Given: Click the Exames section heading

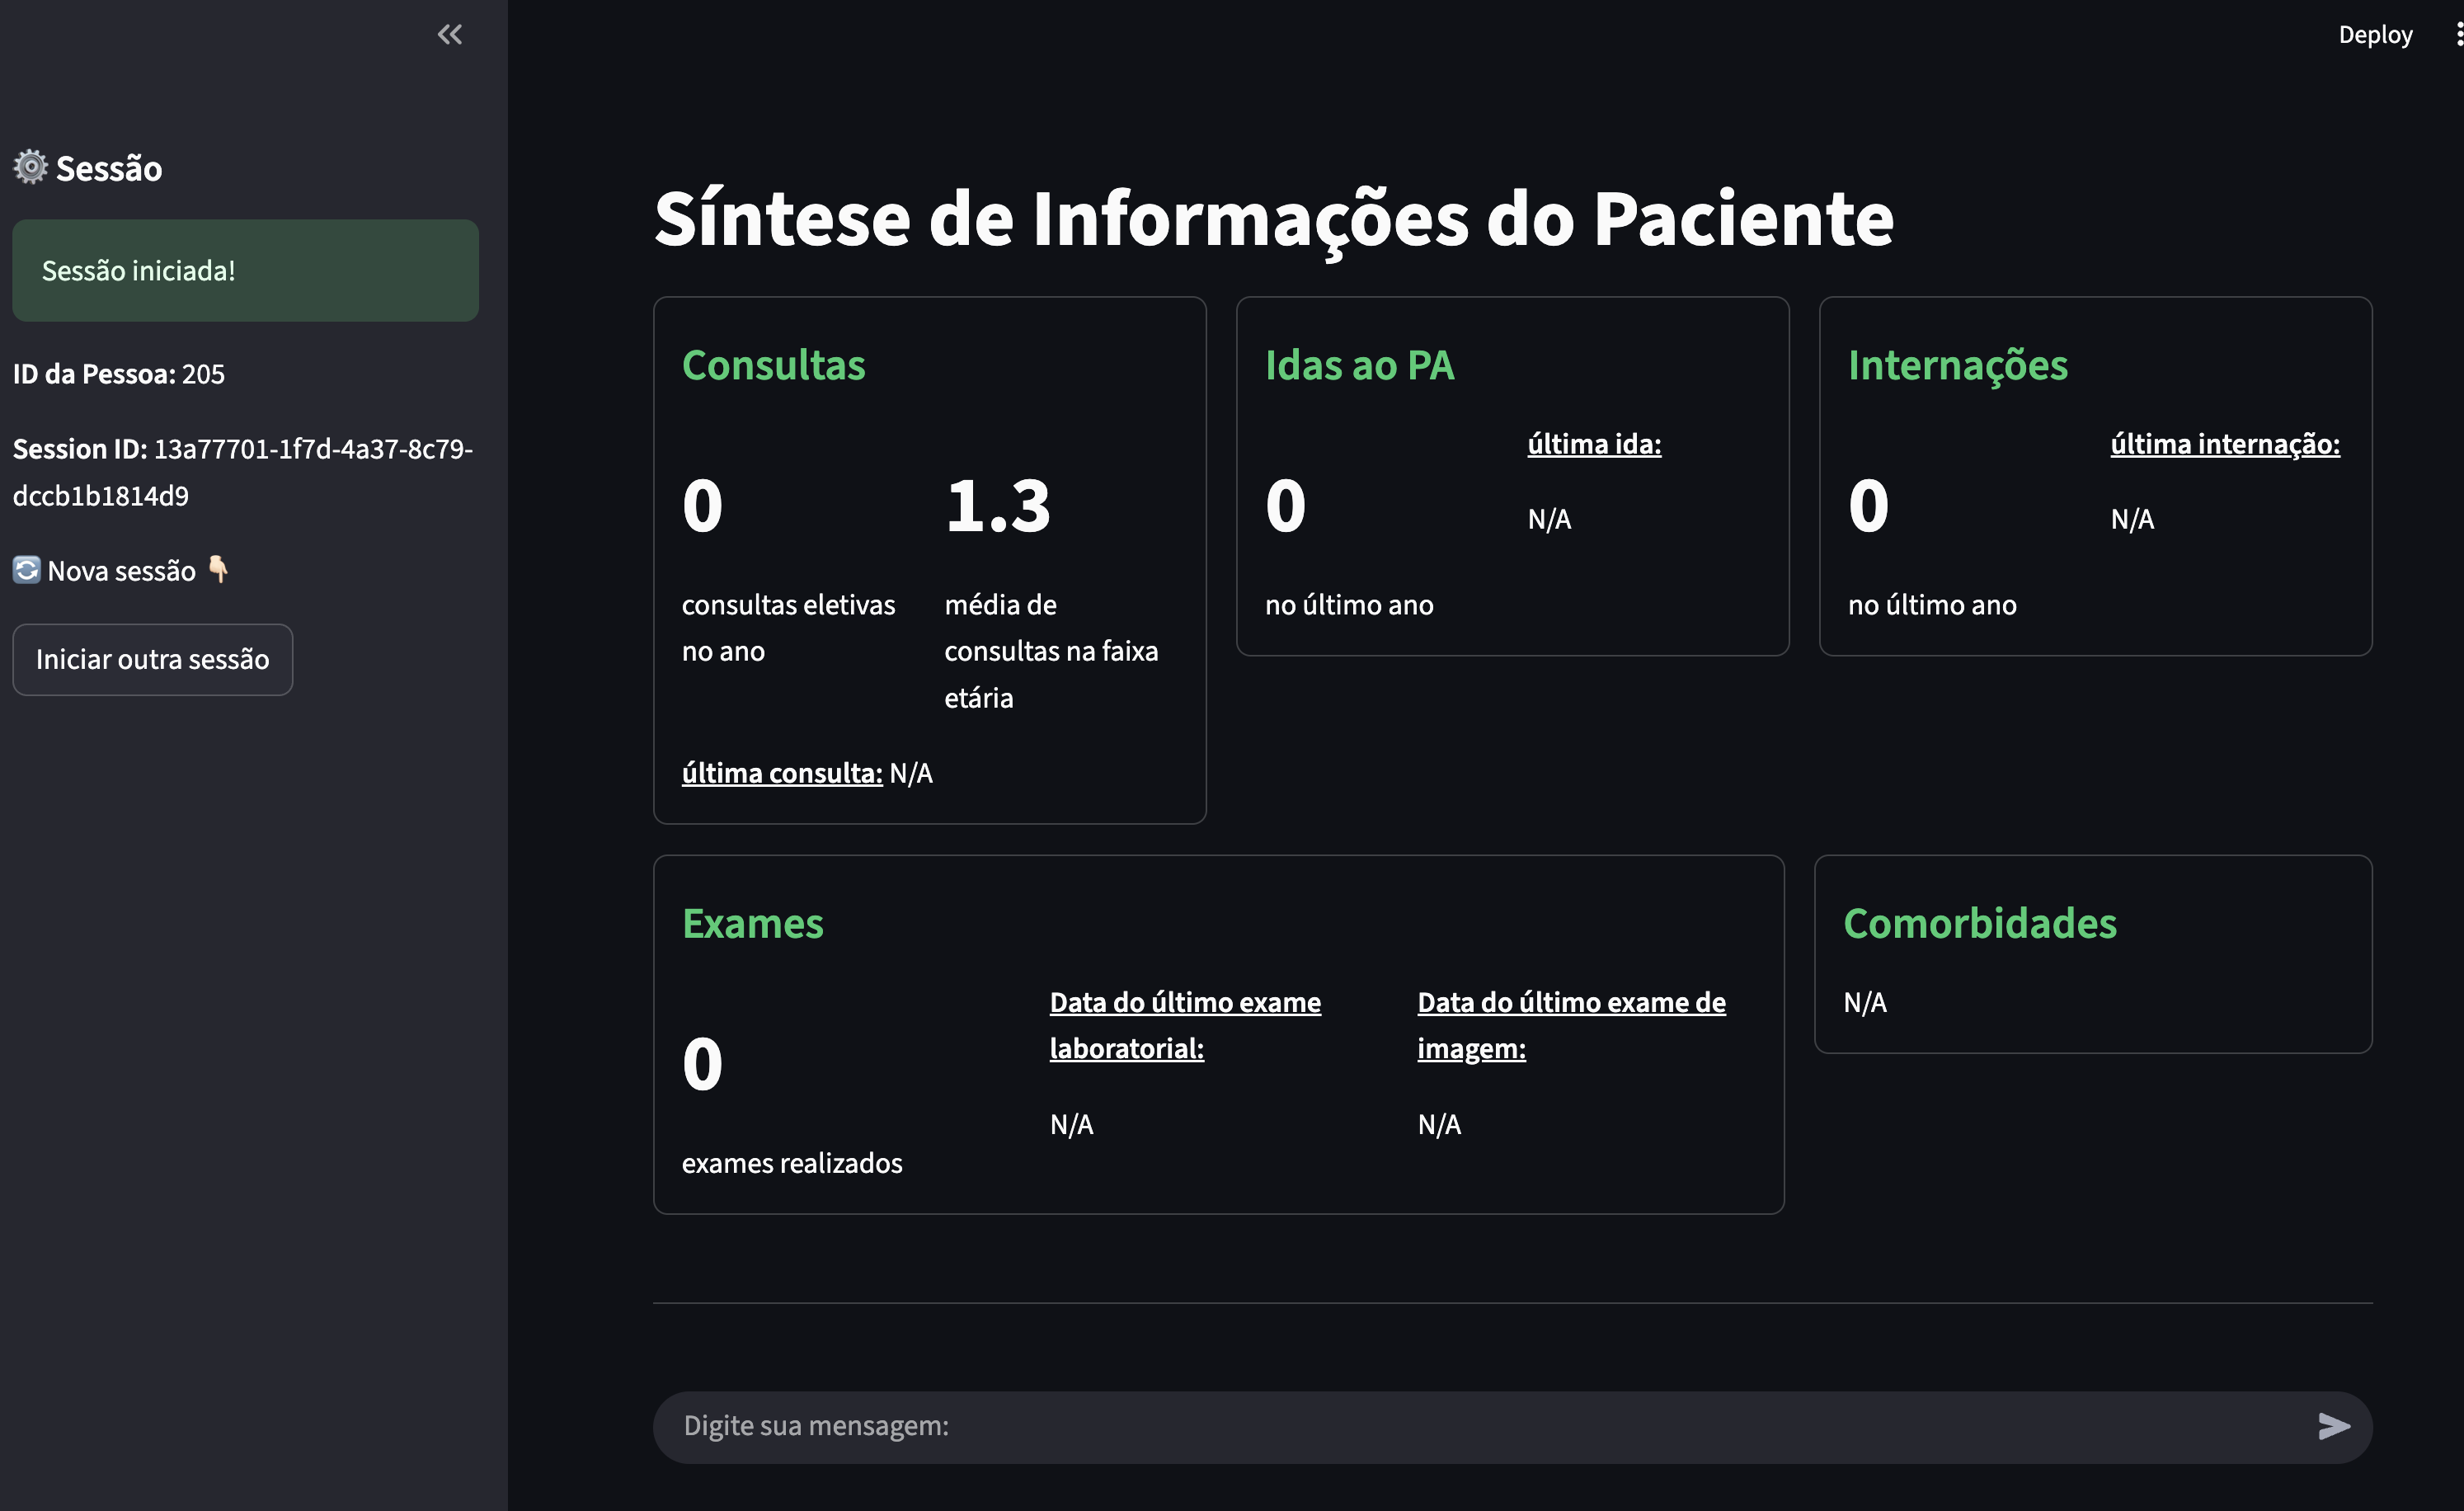Looking at the screenshot, I should point(752,923).
